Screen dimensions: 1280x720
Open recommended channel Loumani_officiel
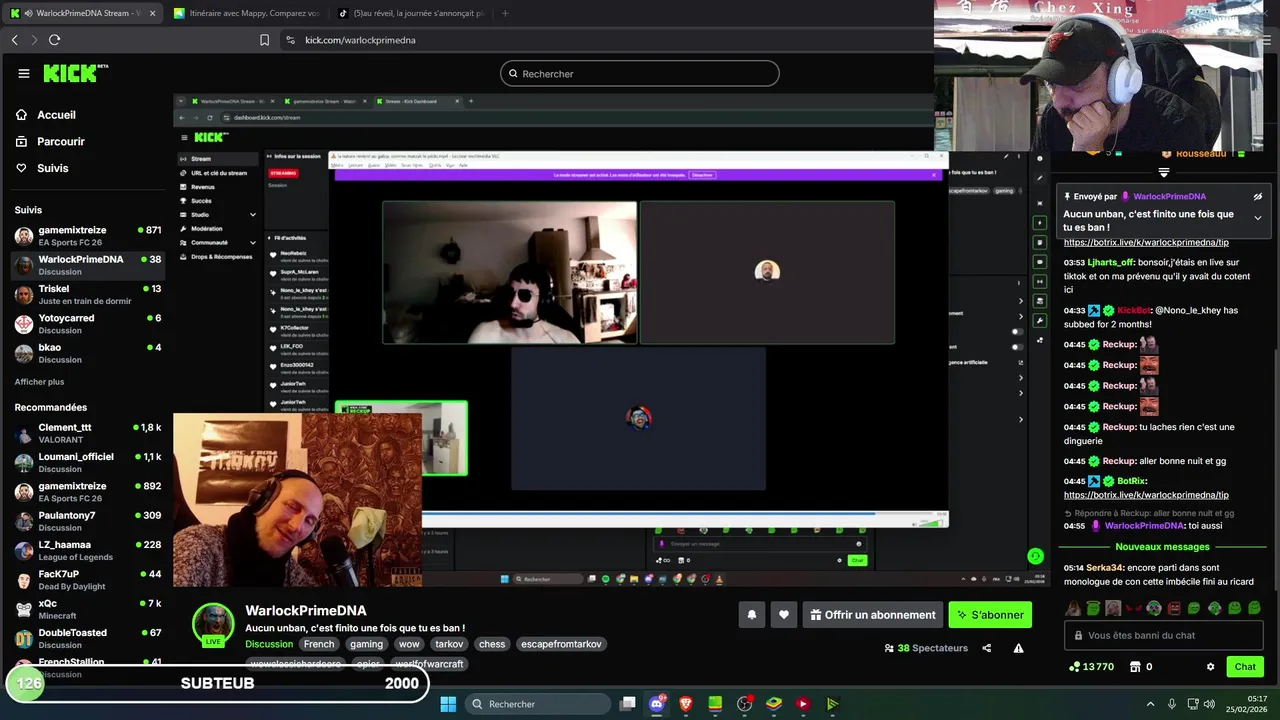(x=88, y=462)
